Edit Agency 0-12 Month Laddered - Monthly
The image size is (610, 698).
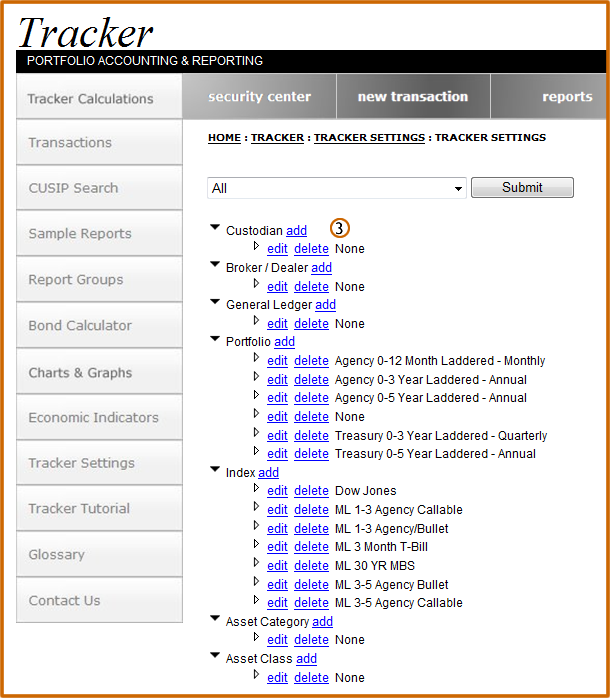click(277, 361)
